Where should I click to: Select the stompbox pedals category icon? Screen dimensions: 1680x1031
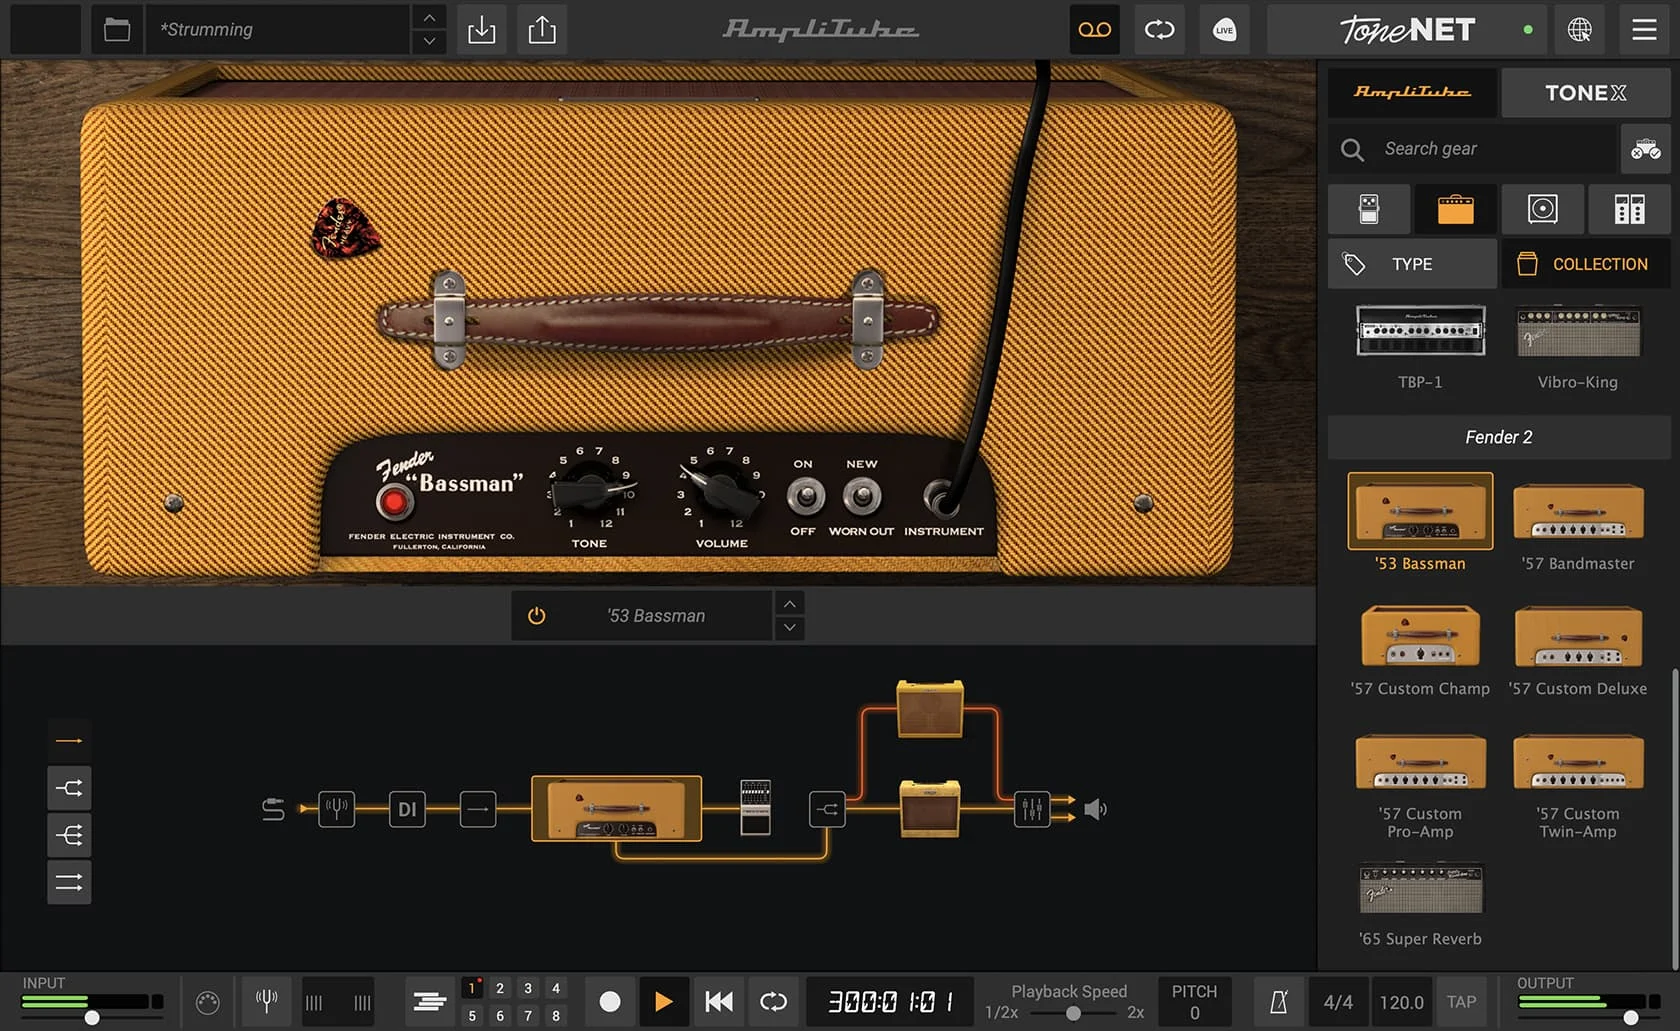click(1369, 209)
